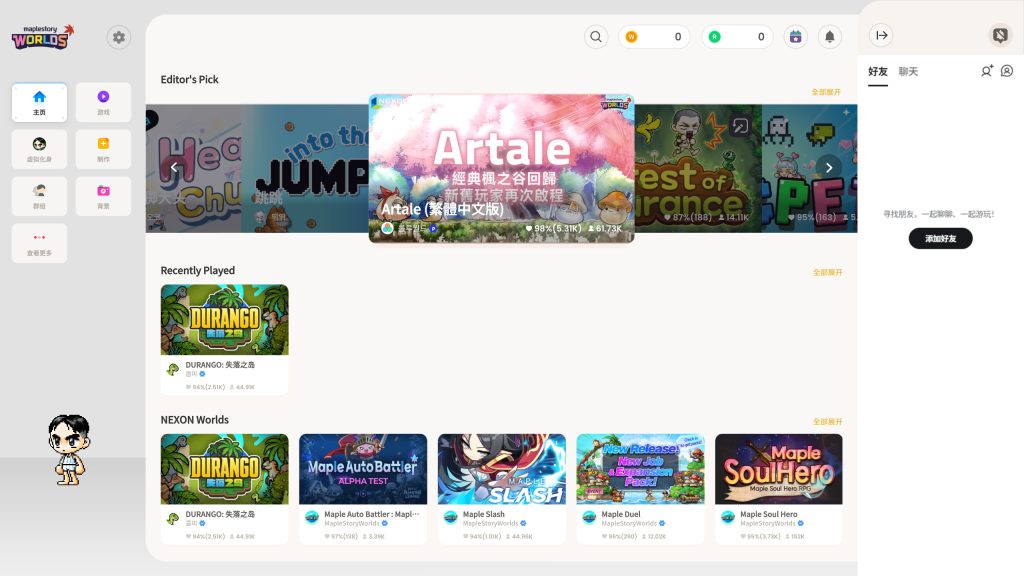1024x576 pixels.
Task: Open 虚拟化身 avatar section in sidebar
Action: (39, 150)
